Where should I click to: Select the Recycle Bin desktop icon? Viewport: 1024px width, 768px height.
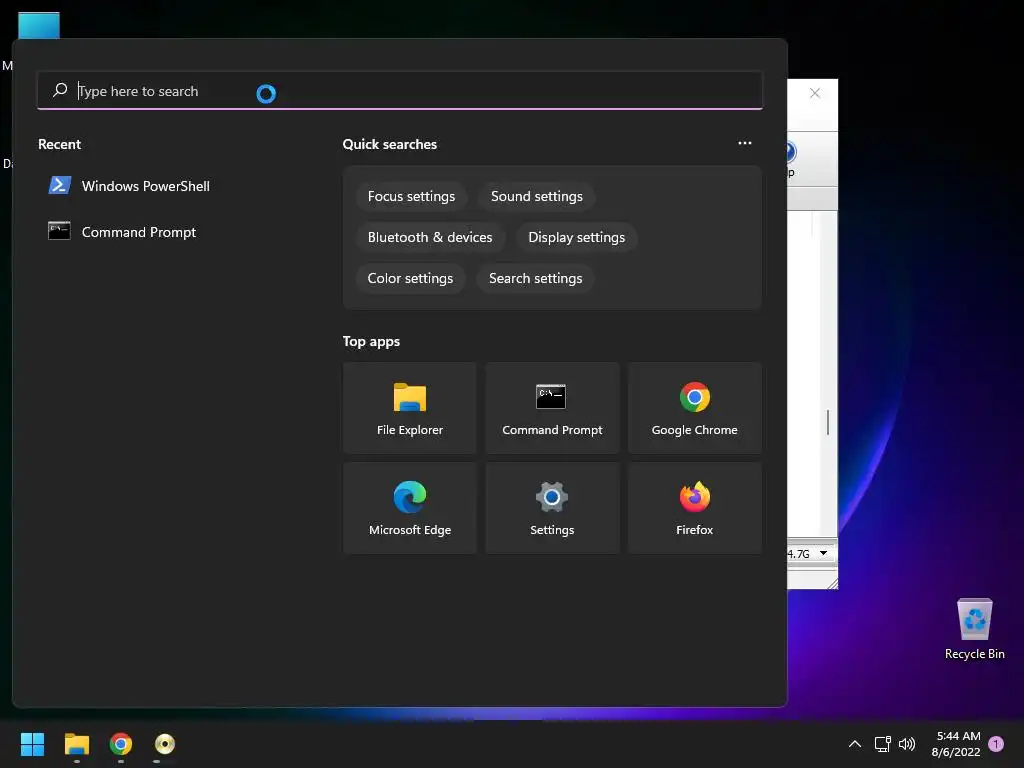[x=974, y=629]
